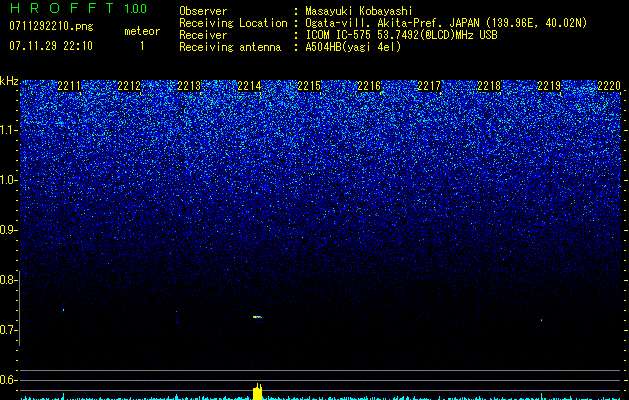Click the 2214 time marker
Image resolution: width=629 pixels, height=400 pixels.
click(249, 85)
